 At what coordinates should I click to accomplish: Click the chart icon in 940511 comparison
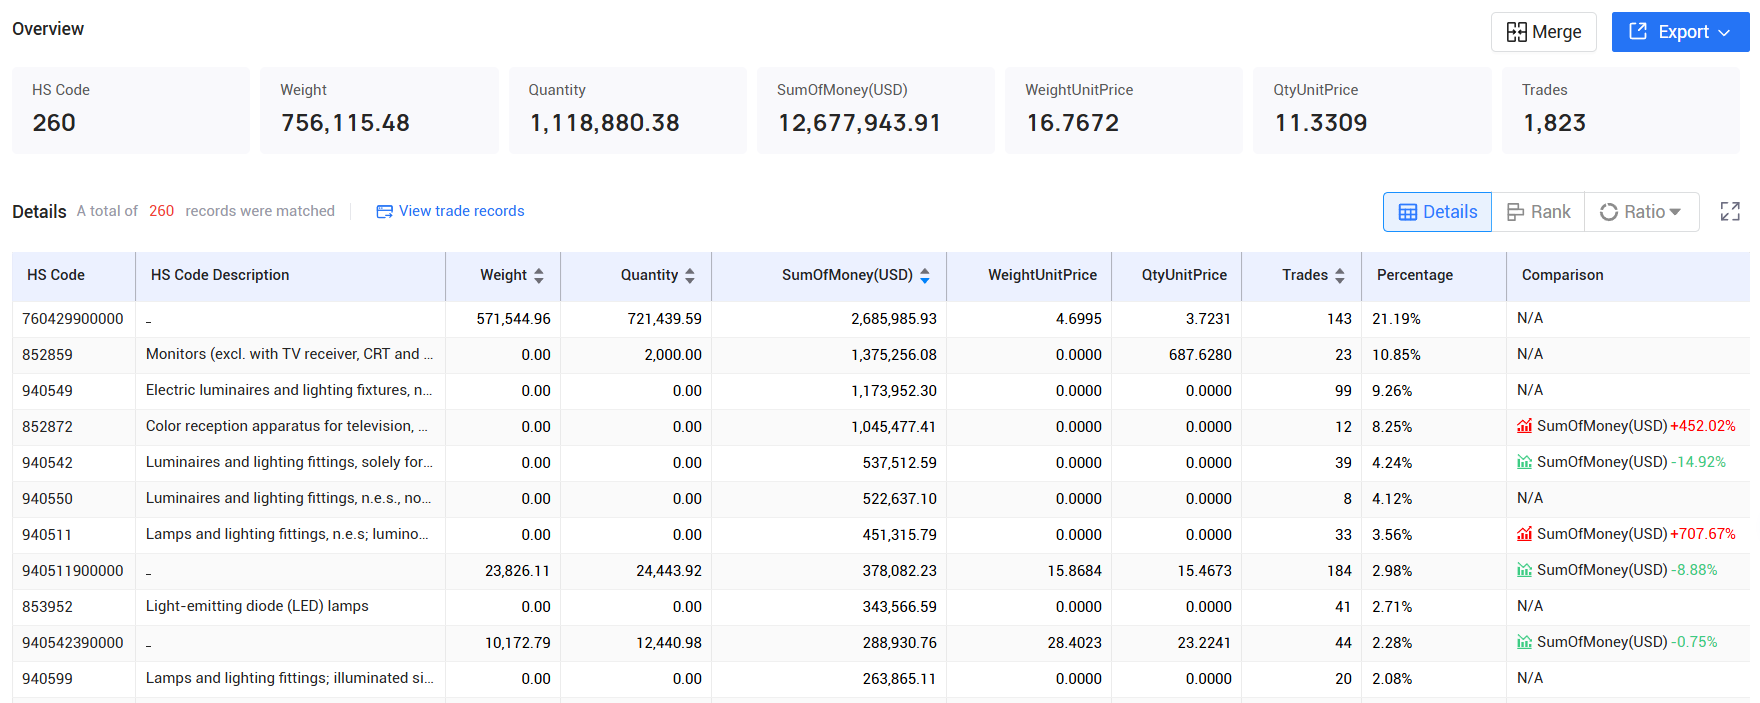click(1524, 534)
